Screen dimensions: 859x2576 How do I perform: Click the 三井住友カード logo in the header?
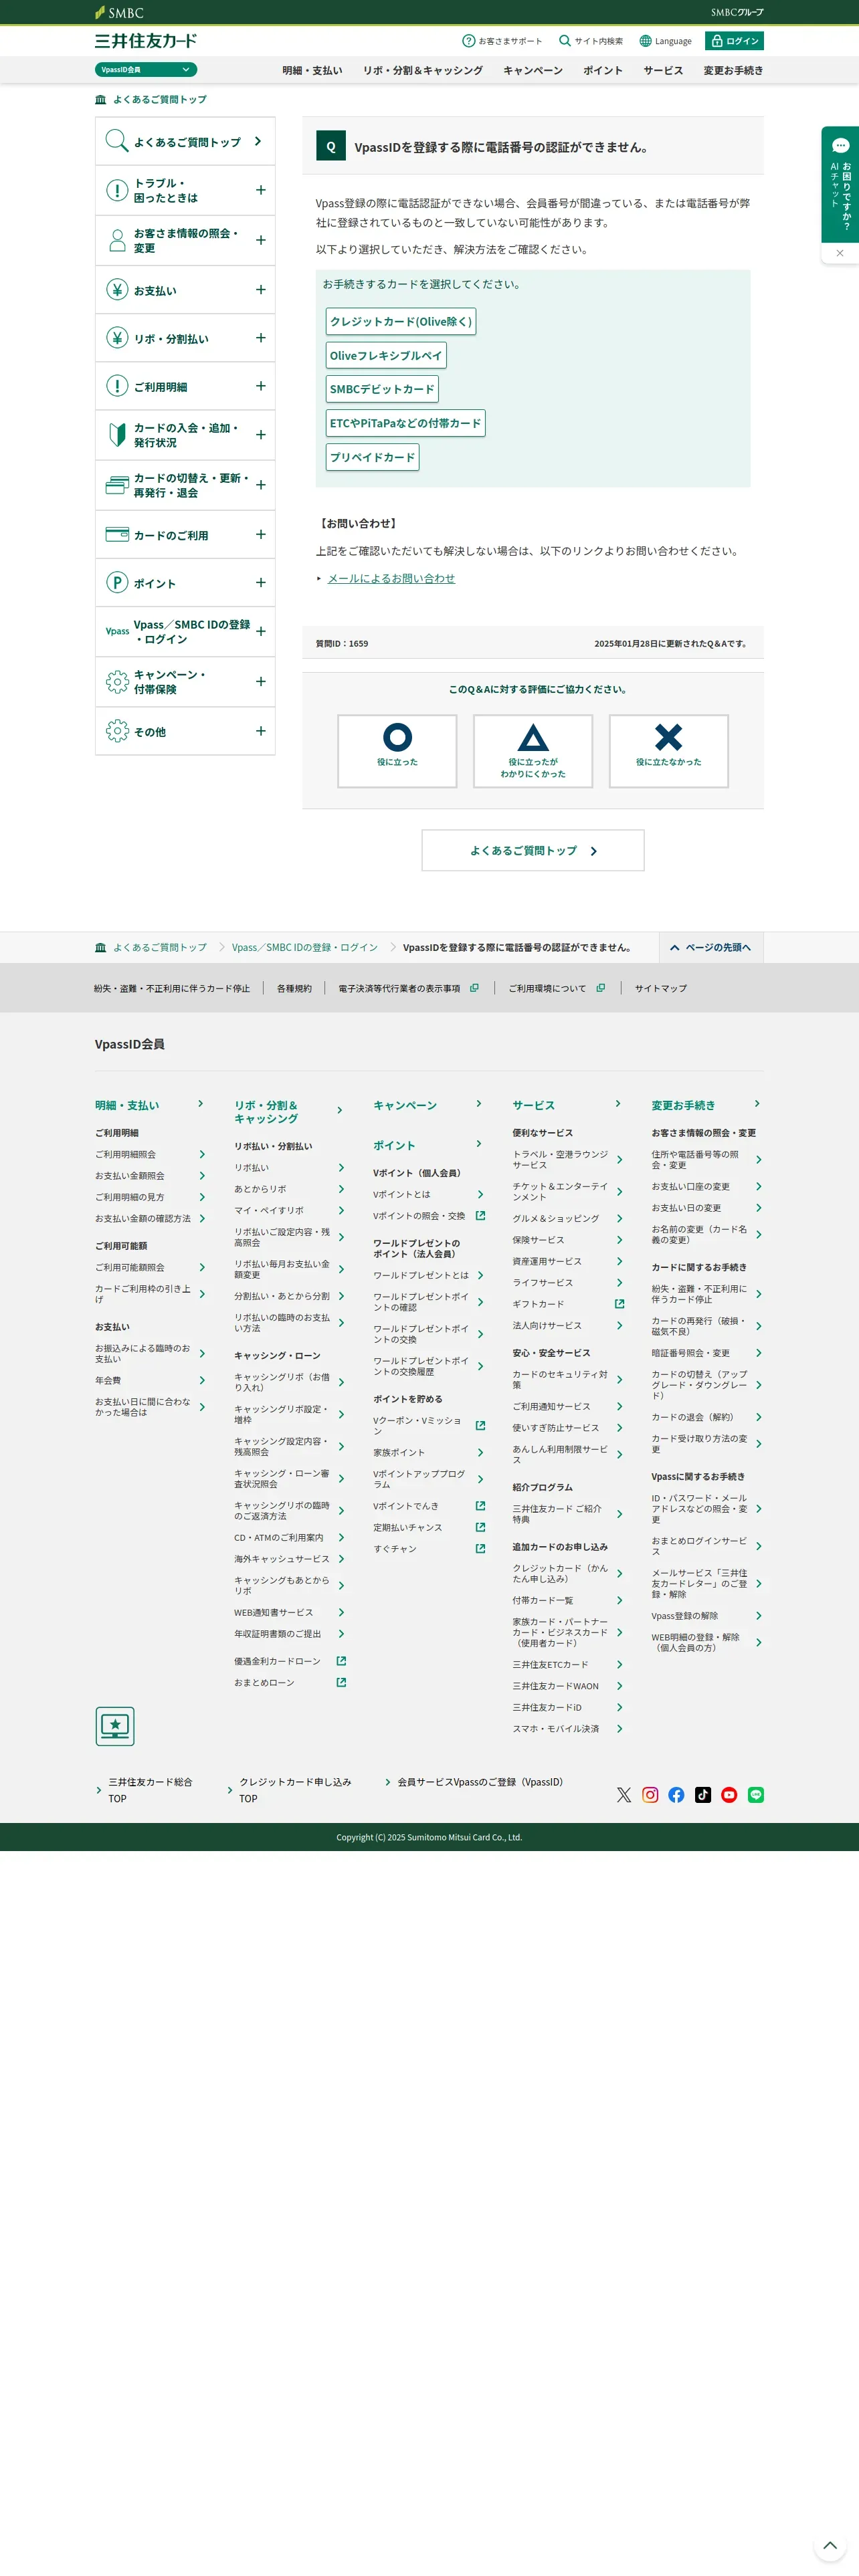pos(146,41)
